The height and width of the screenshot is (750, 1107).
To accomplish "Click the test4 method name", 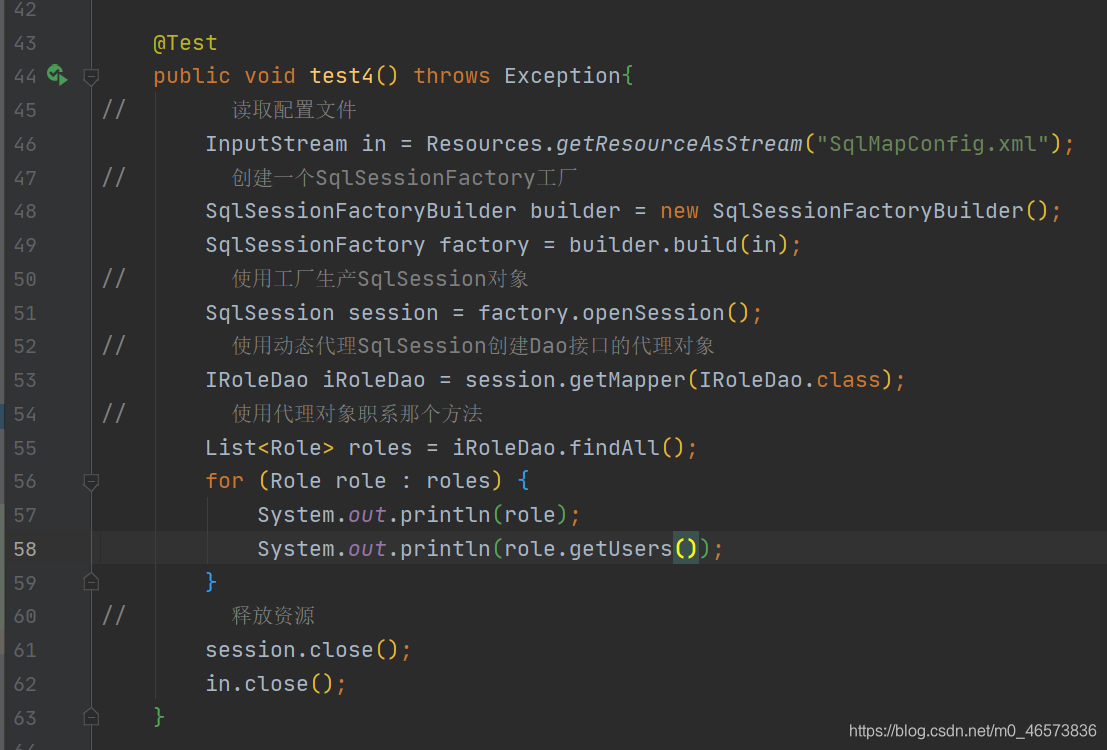I will pyautogui.click(x=341, y=76).
